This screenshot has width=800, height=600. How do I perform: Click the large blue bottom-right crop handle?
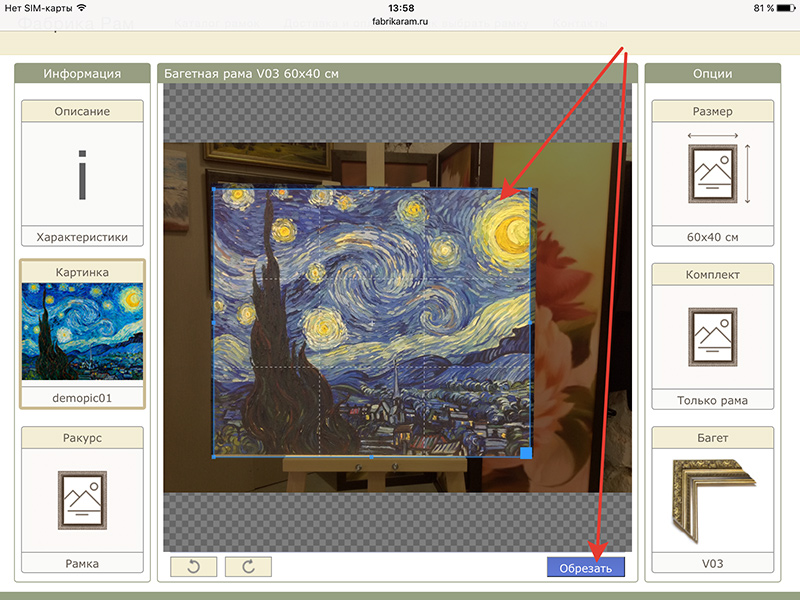coord(526,453)
